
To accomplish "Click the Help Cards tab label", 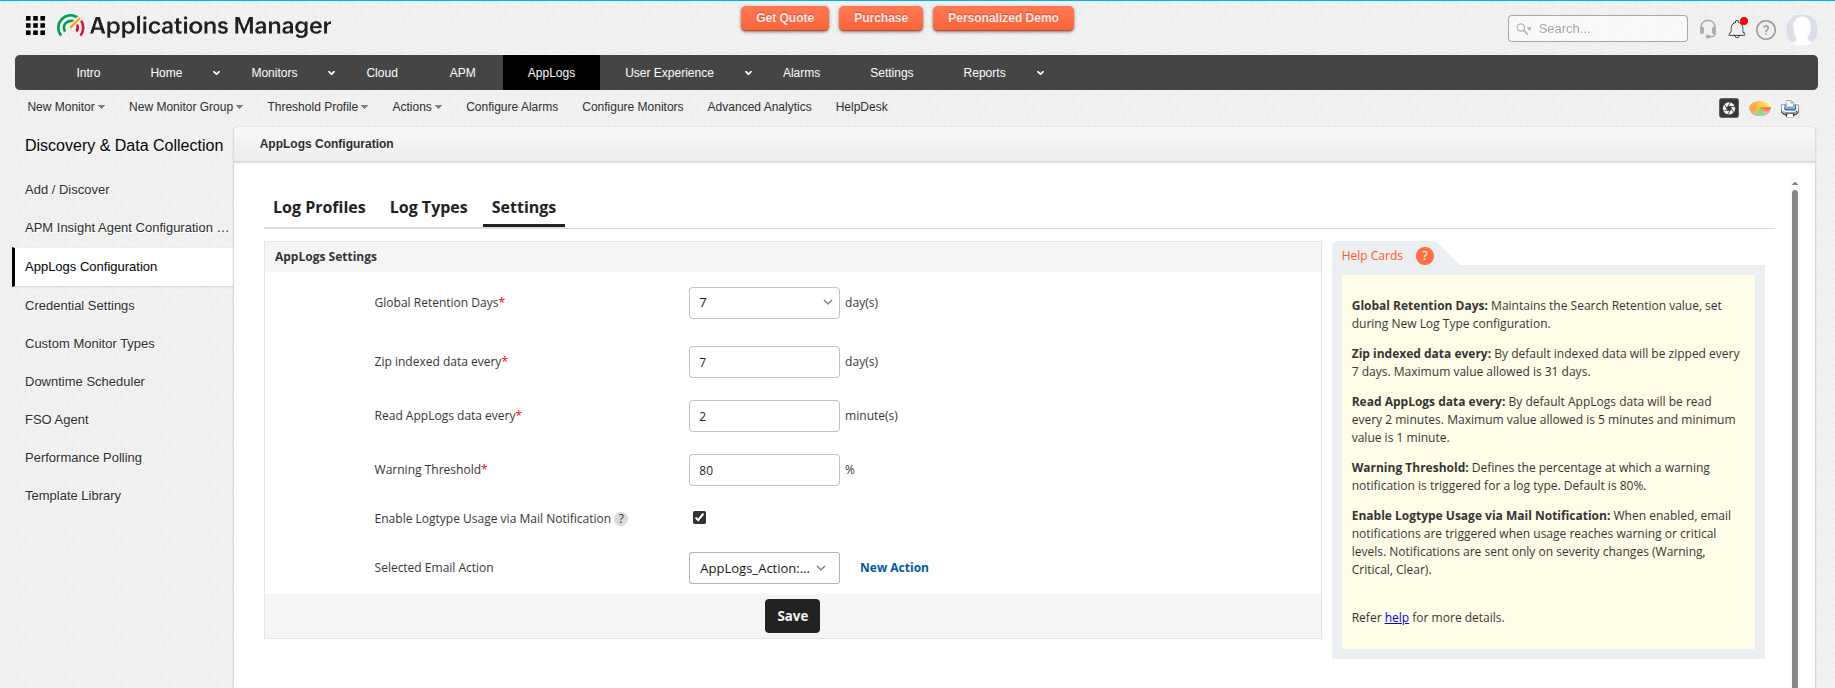I will 1371,256.
